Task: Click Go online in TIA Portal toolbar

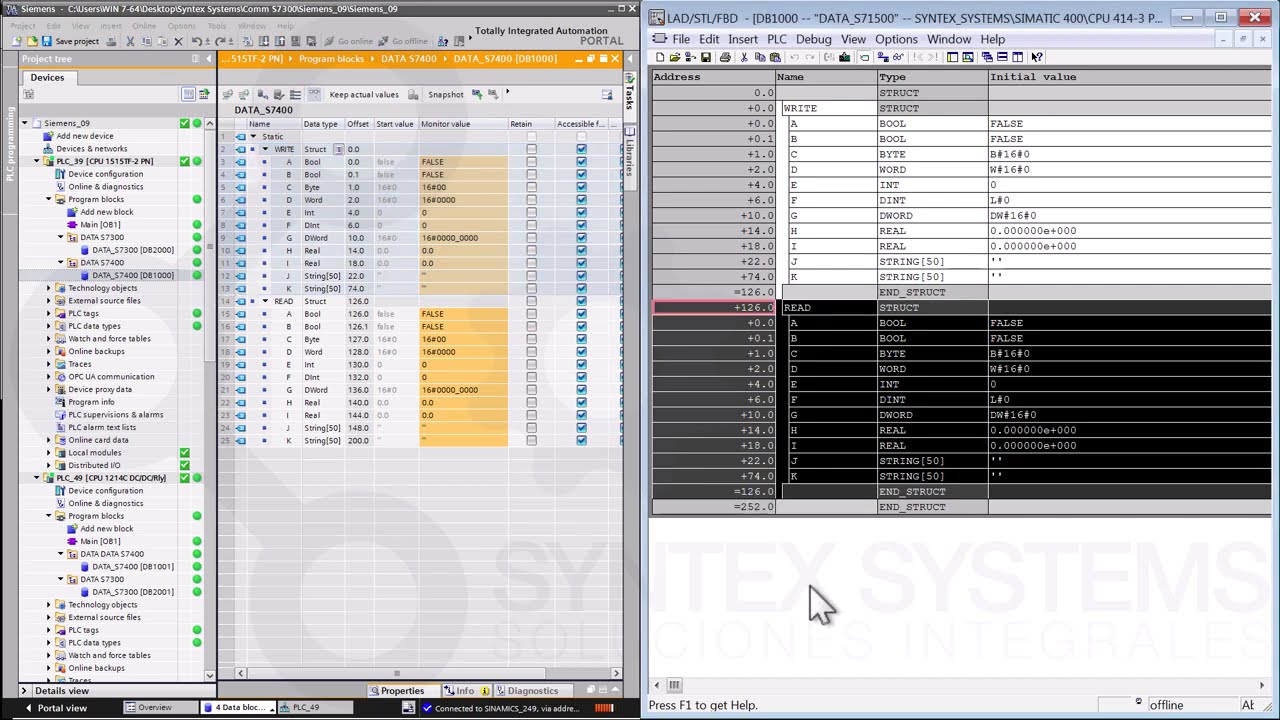Action: tap(350, 41)
